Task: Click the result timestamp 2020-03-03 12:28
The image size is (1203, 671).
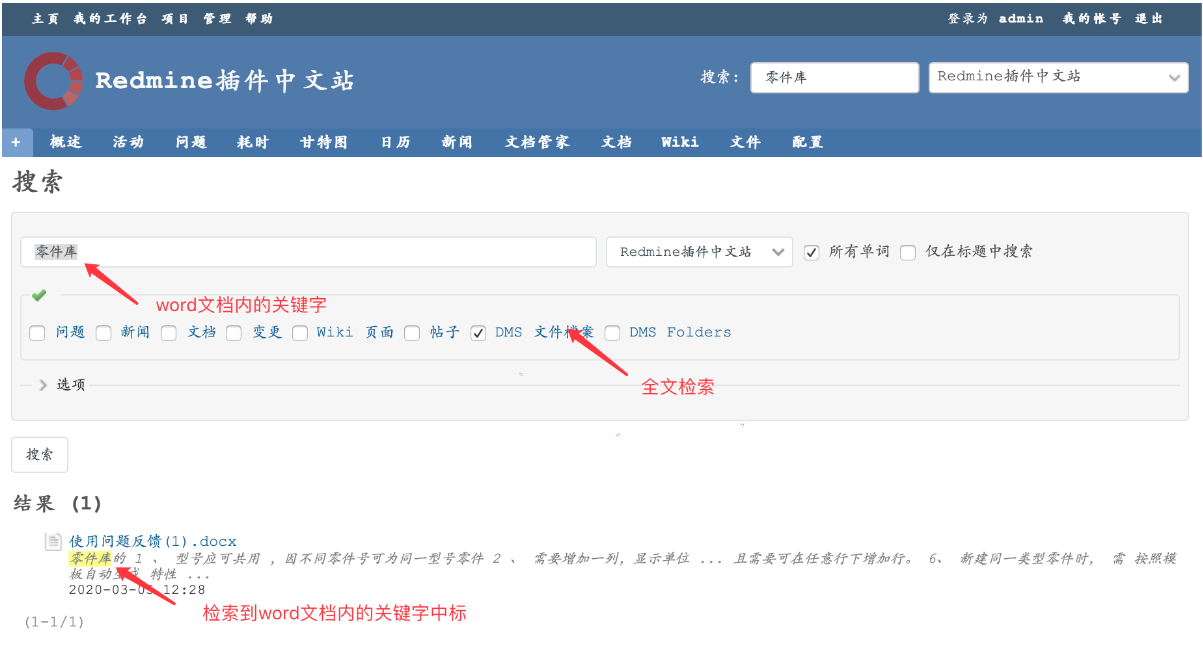Action: 137,590
